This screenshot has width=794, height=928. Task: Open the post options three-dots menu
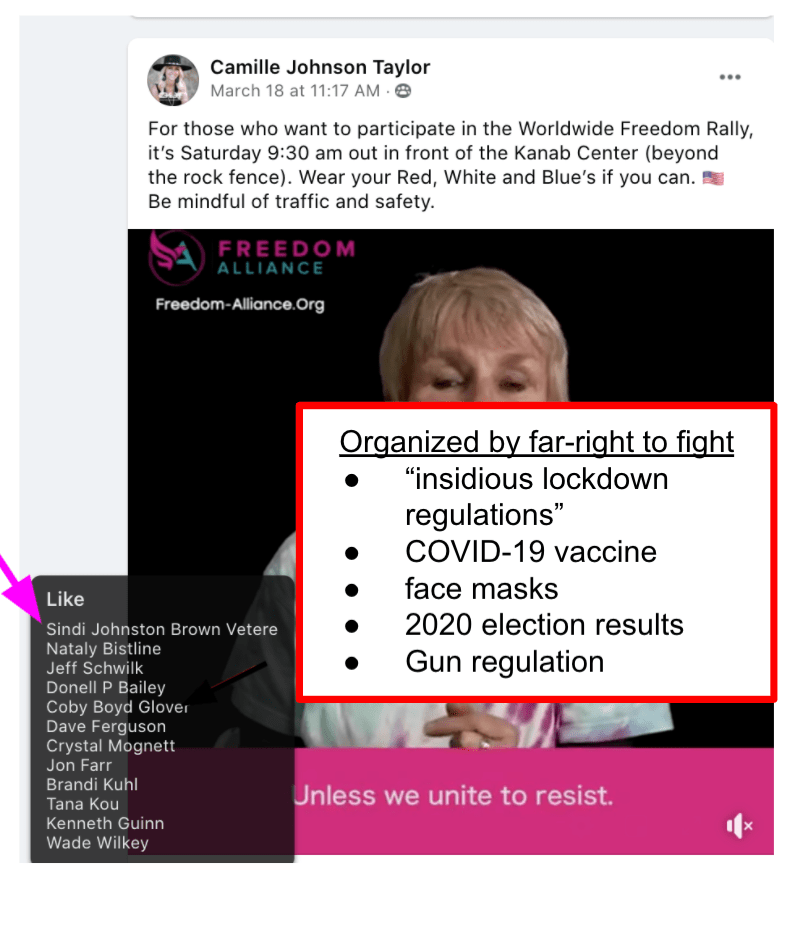[x=730, y=77]
